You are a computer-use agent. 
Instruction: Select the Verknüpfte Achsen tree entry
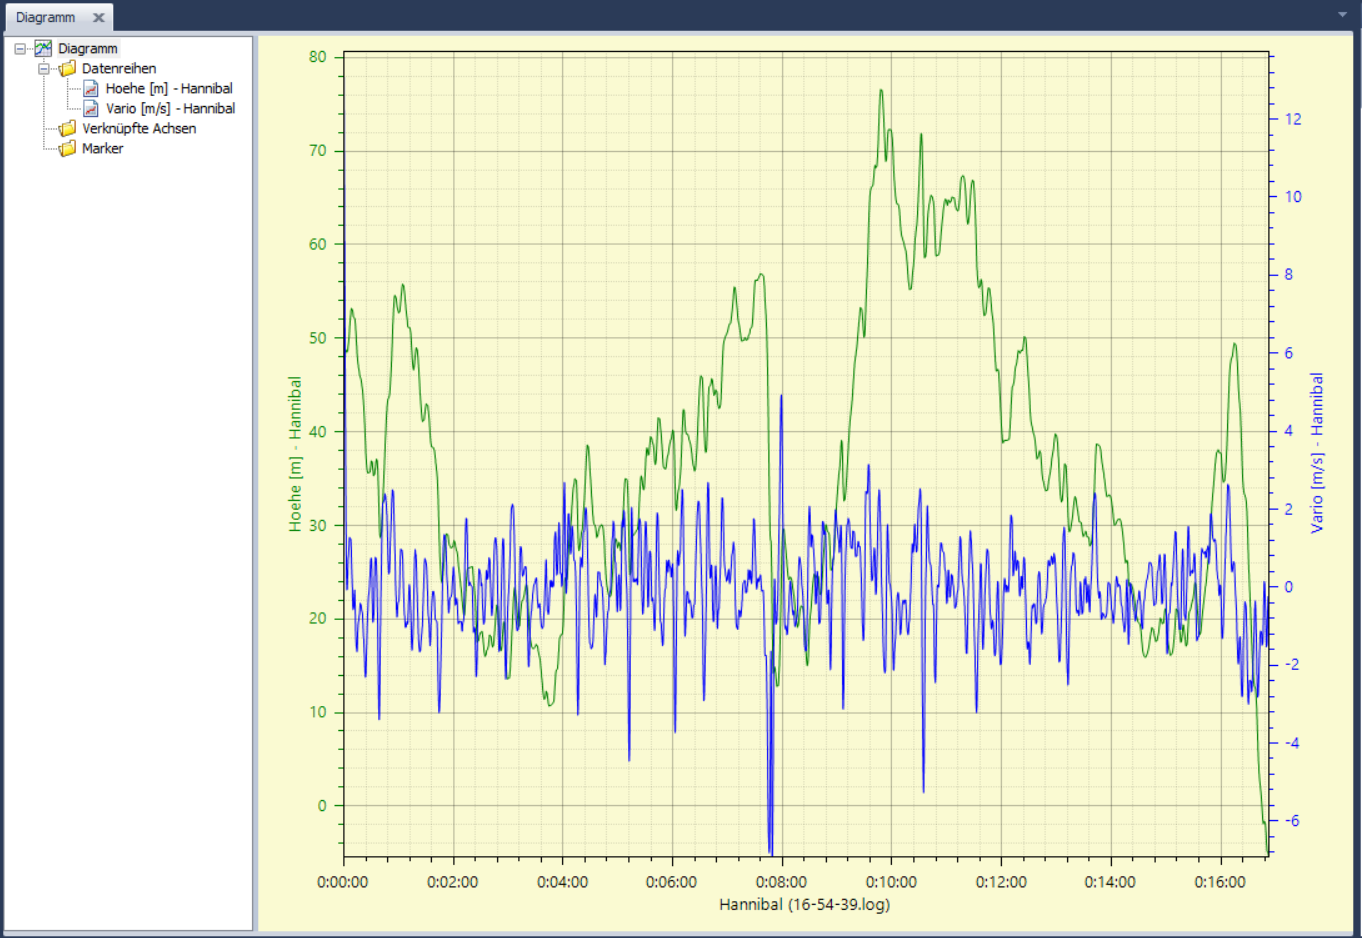(139, 129)
